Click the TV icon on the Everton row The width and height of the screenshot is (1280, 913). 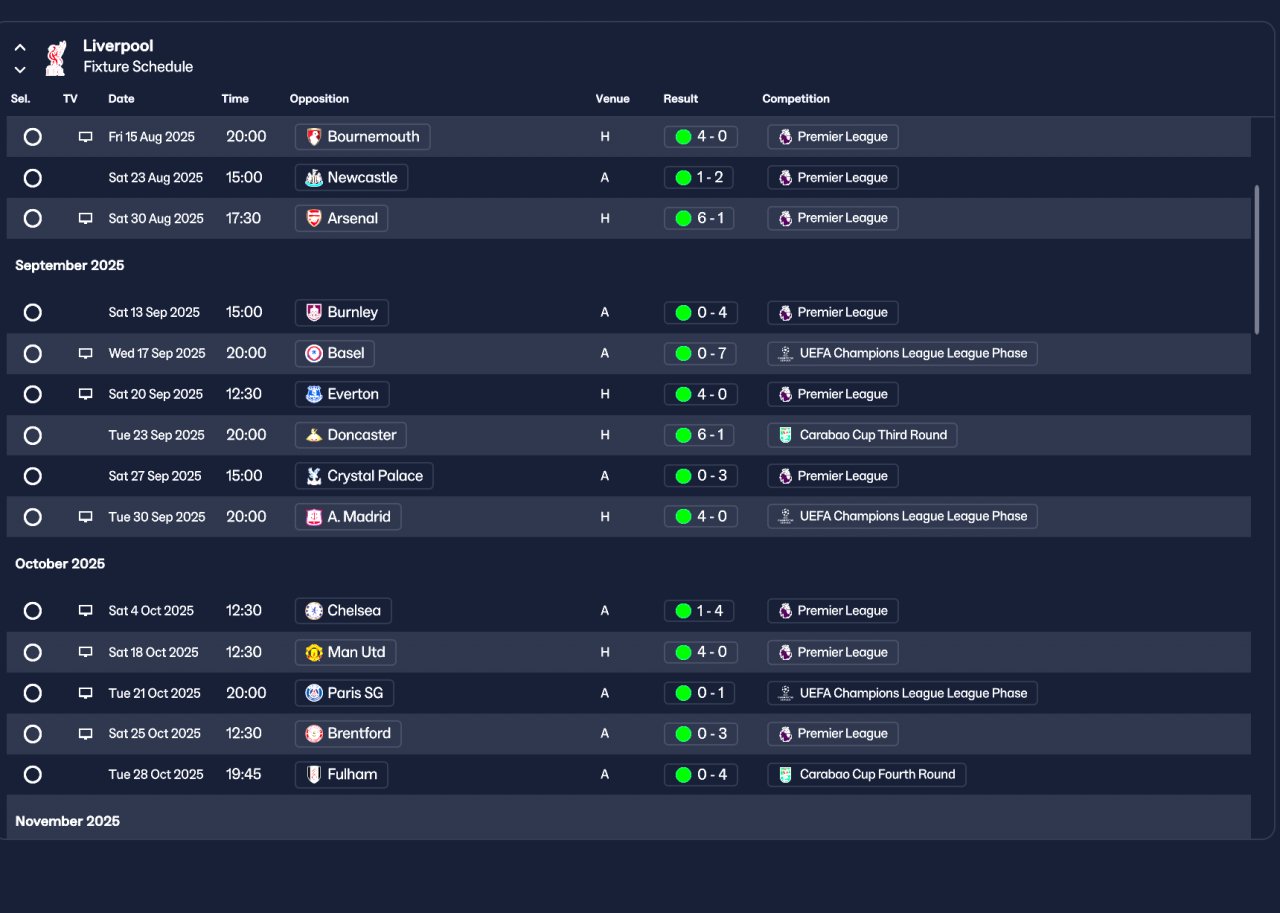point(86,394)
